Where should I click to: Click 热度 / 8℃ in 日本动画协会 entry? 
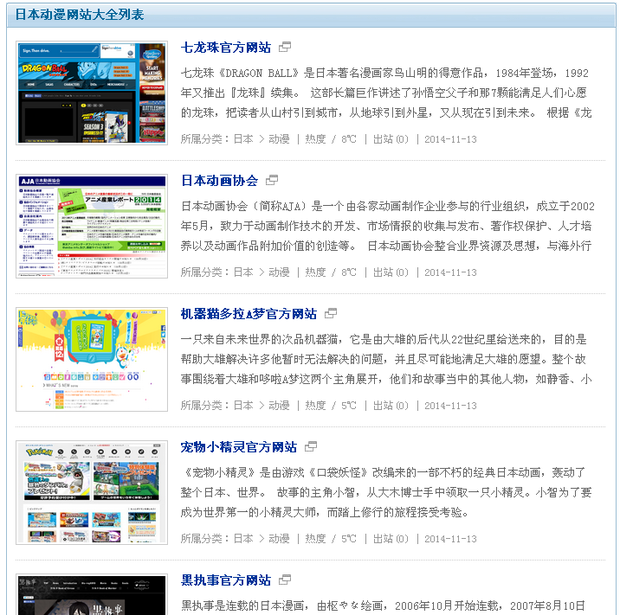[x=331, y=272]
